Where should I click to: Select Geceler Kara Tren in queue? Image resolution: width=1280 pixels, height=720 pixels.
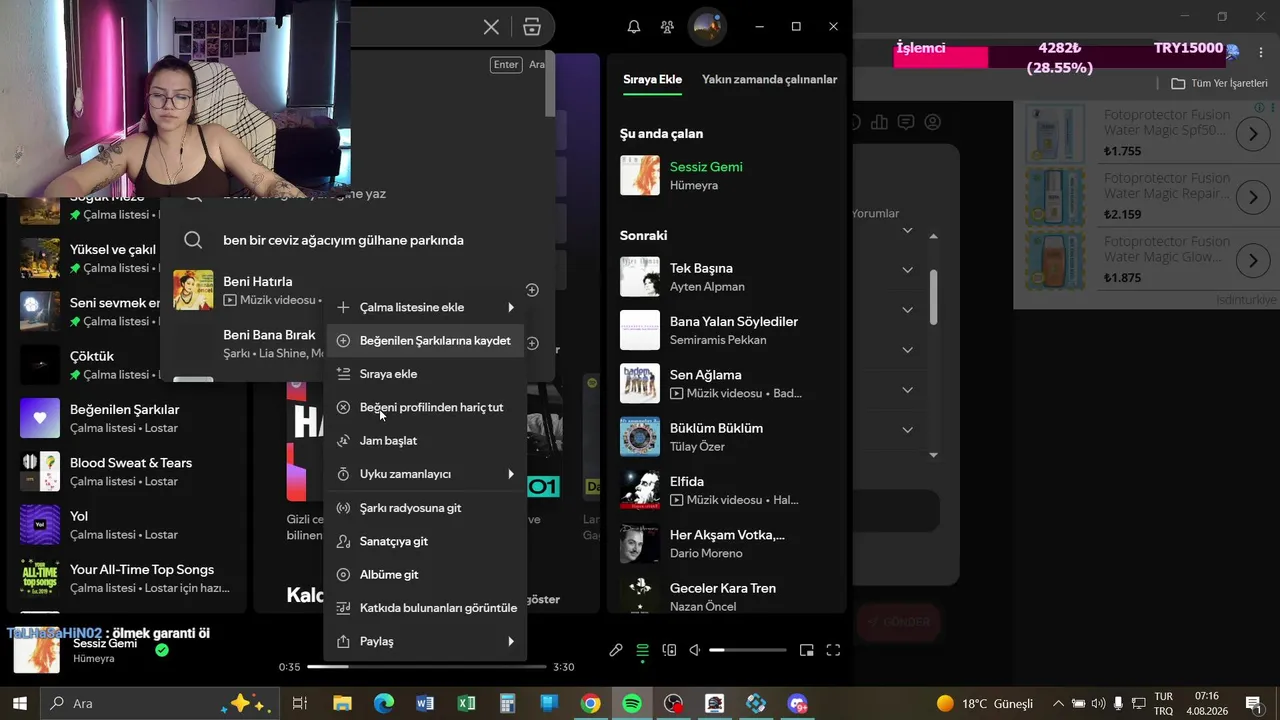[727, 597]
